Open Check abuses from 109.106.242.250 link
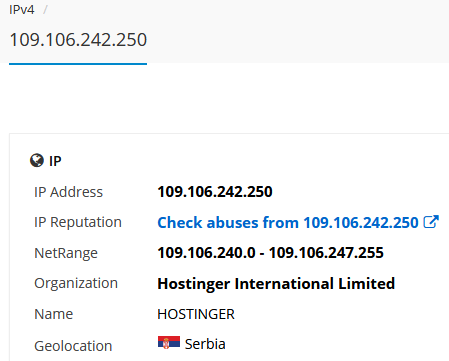Screen dimensions: 449x361 pos(288,222)
